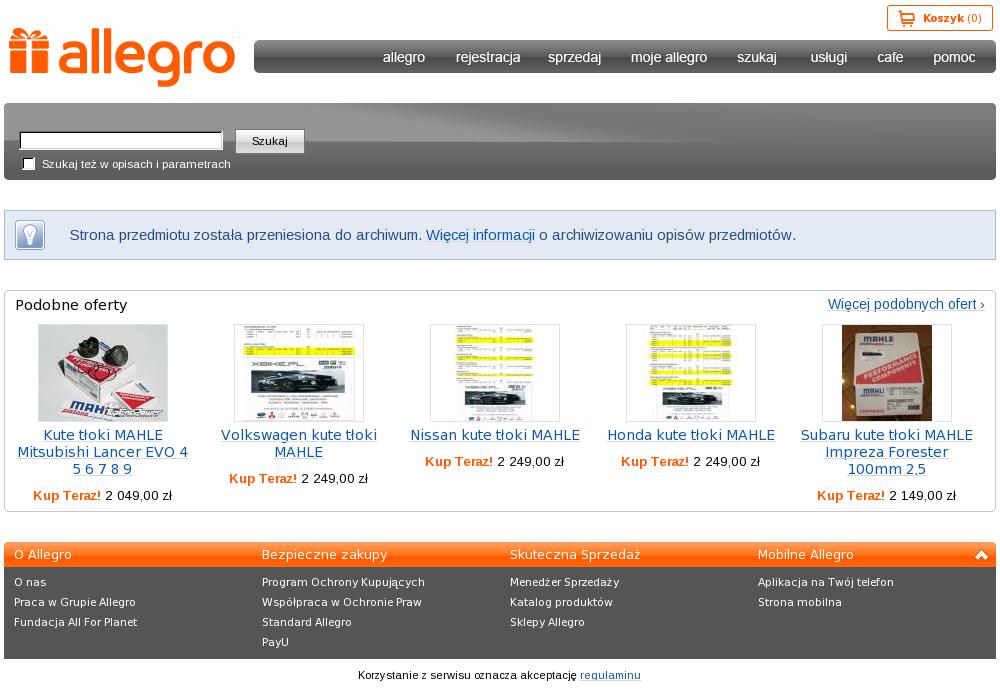Click the 2 149,00 zł price

pos(922,495)
